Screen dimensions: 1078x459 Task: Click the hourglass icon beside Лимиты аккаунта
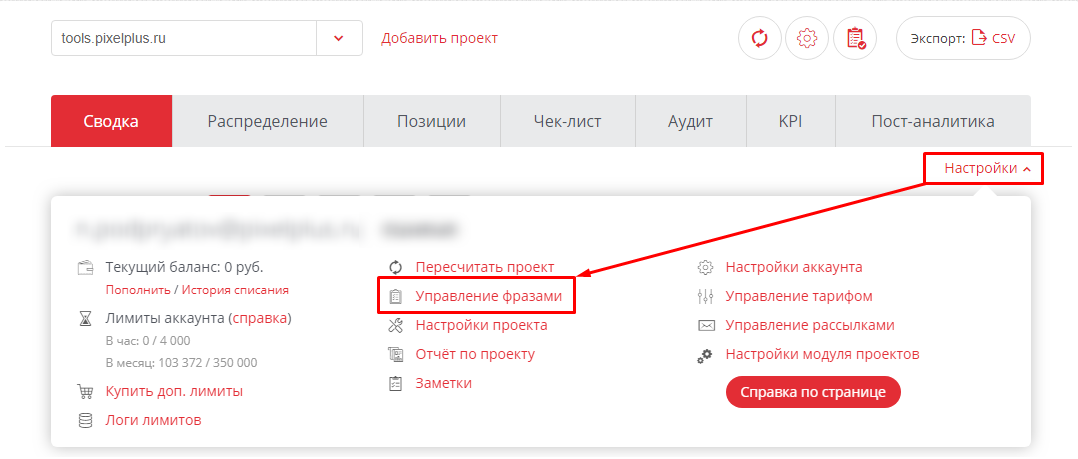point(85,319)
